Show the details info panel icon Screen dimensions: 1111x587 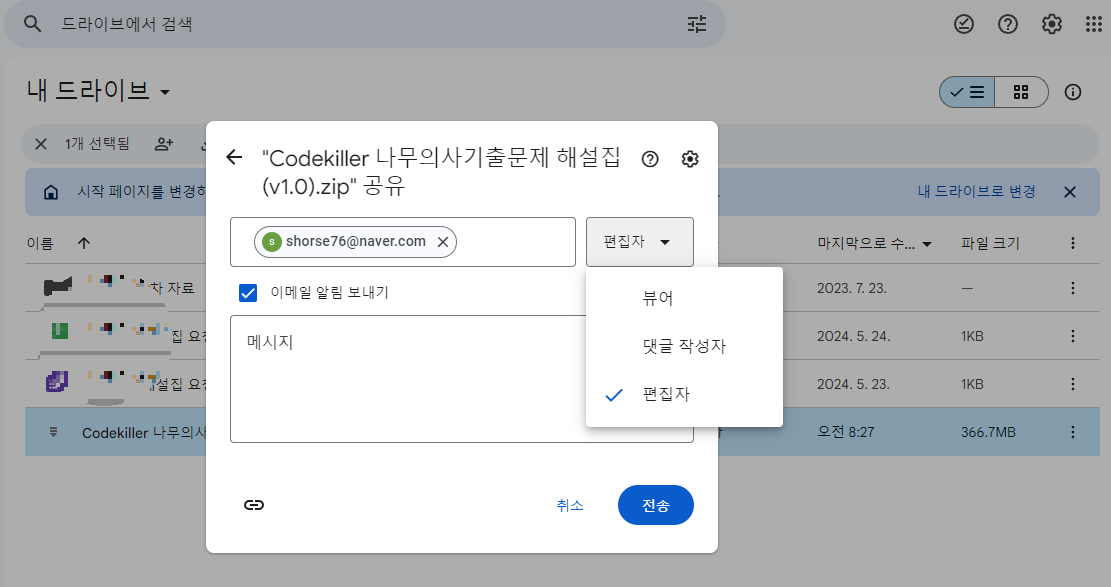(x=1073, y=92)
